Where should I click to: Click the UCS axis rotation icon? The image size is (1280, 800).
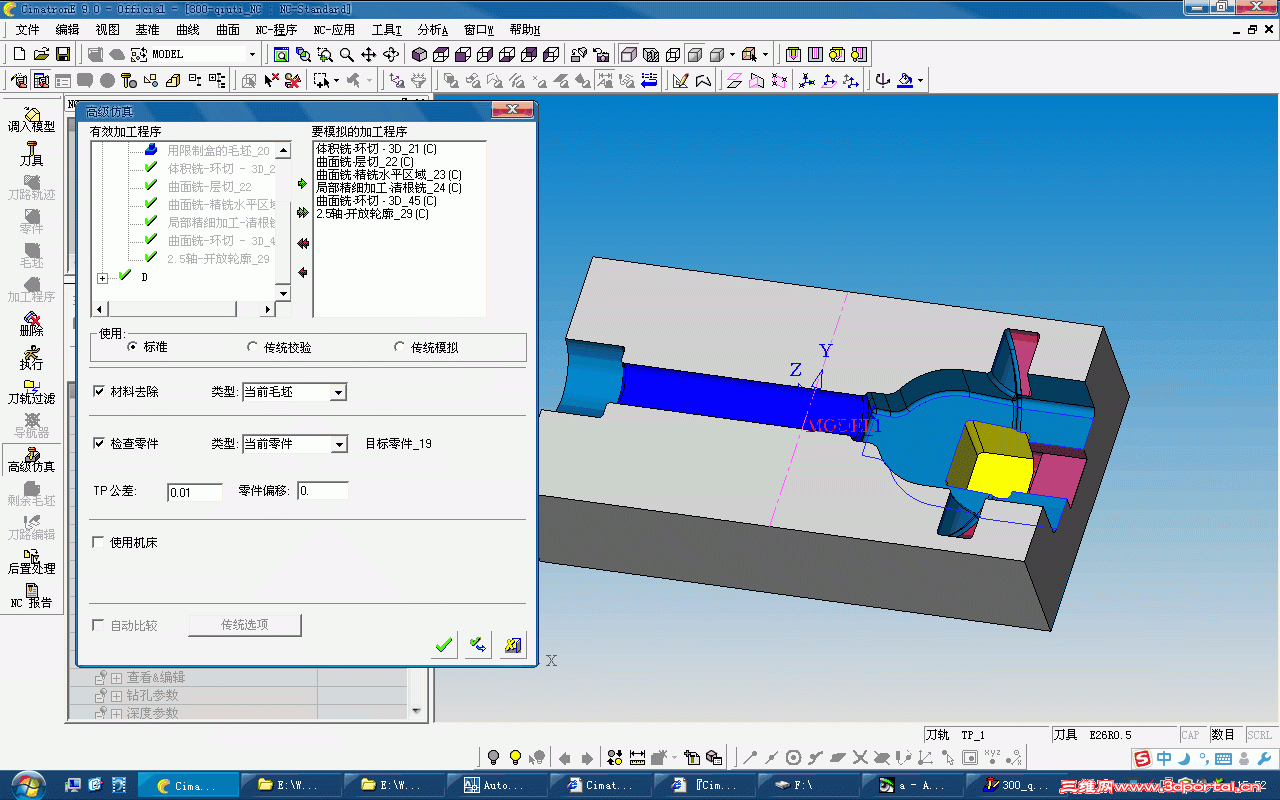[x=882, y=80]
